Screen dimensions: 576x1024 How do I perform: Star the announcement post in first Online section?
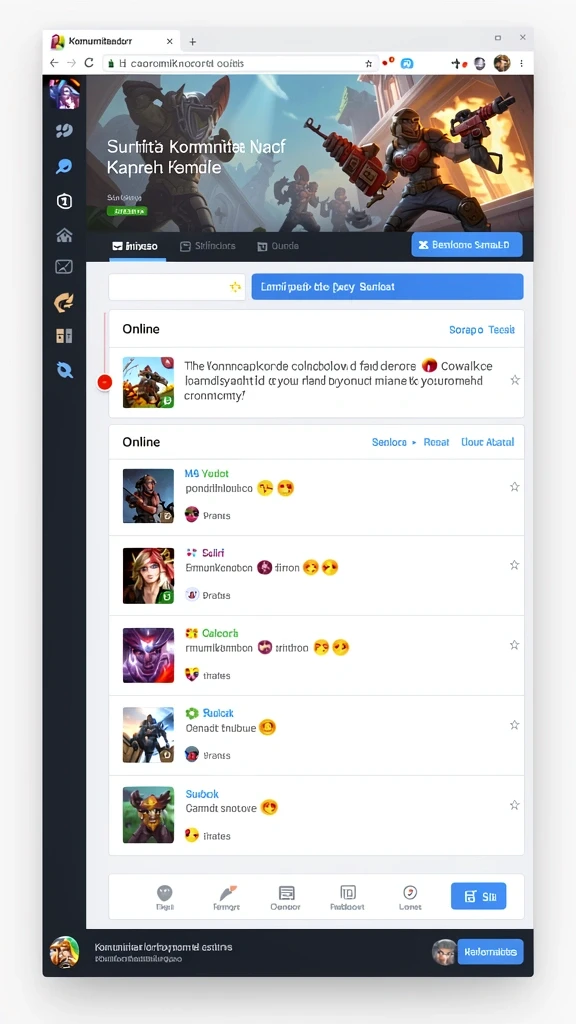pyautogui.click(x=515, y=380)
